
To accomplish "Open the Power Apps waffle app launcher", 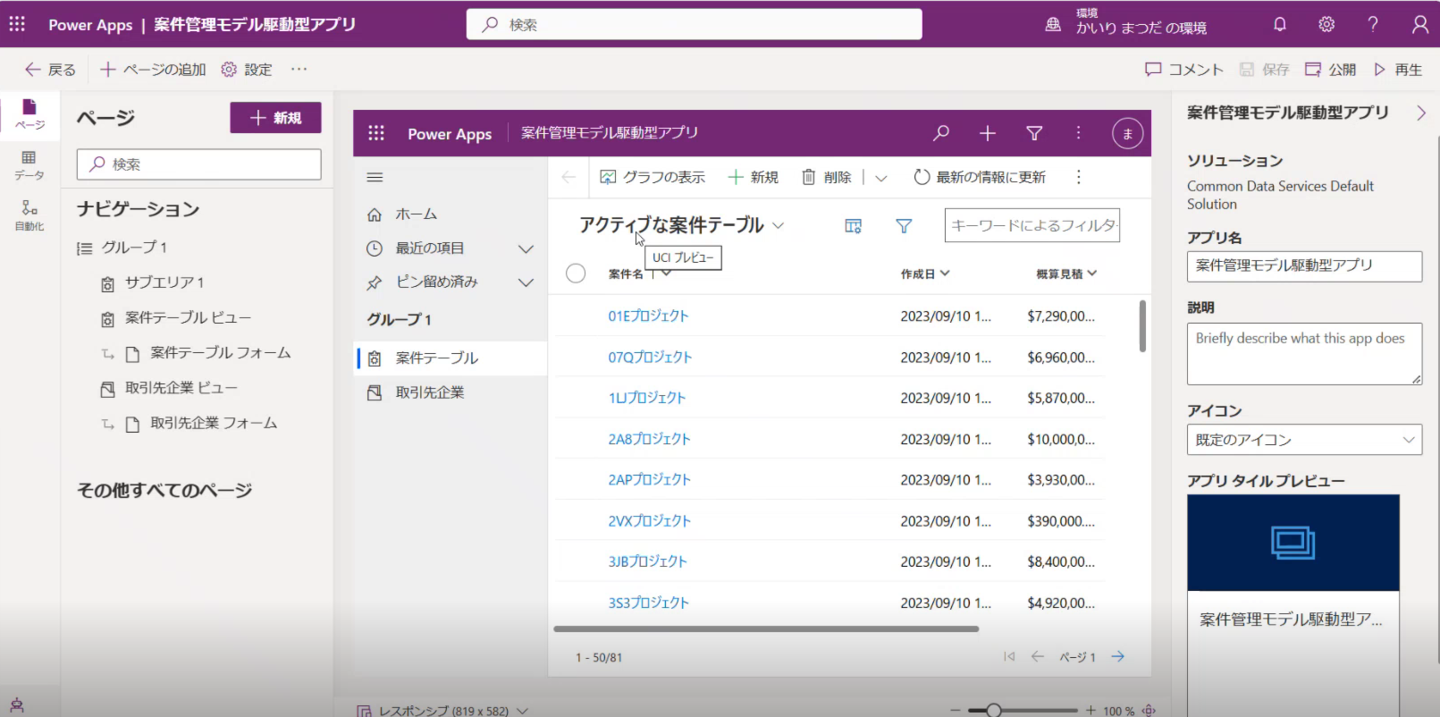I will point(17,24).
